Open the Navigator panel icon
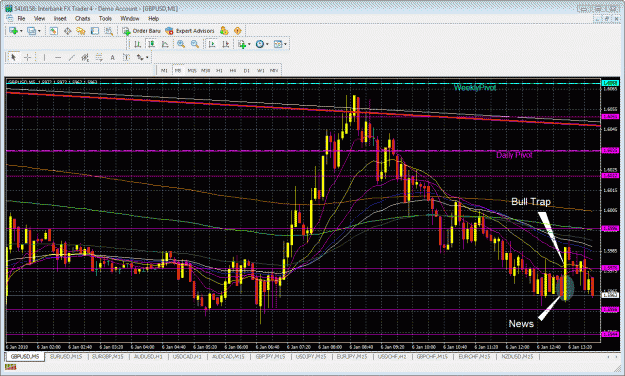625x376 pixels. pyautogui.click(x=81, y=31)
